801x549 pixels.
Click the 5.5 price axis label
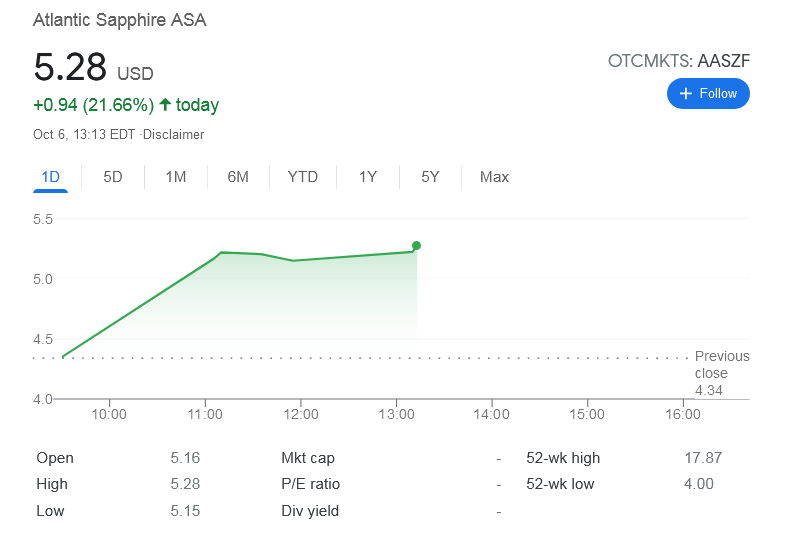pyautogui.click(x=43, y=220)
